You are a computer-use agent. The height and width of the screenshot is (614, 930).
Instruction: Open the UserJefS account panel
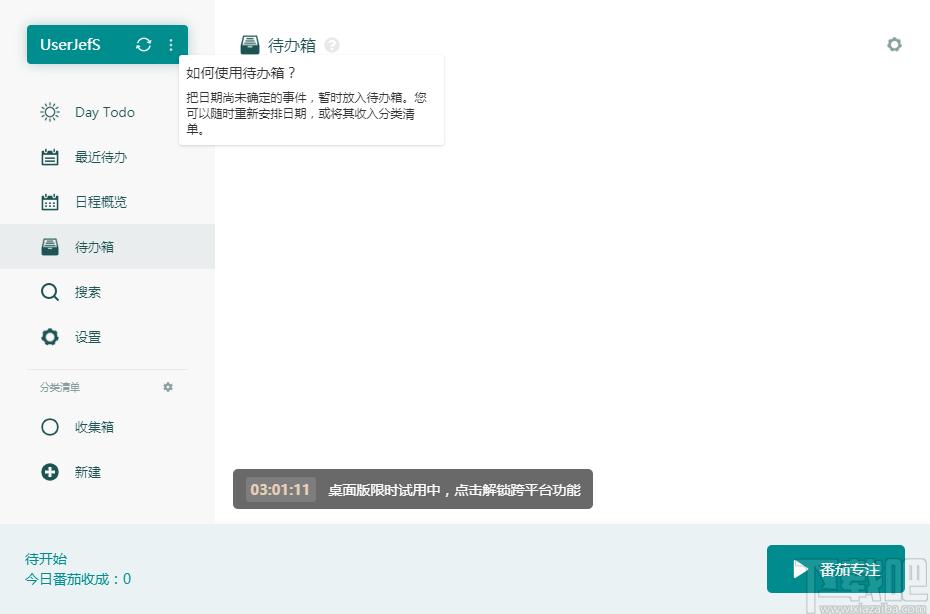click(x=107, y=44)
